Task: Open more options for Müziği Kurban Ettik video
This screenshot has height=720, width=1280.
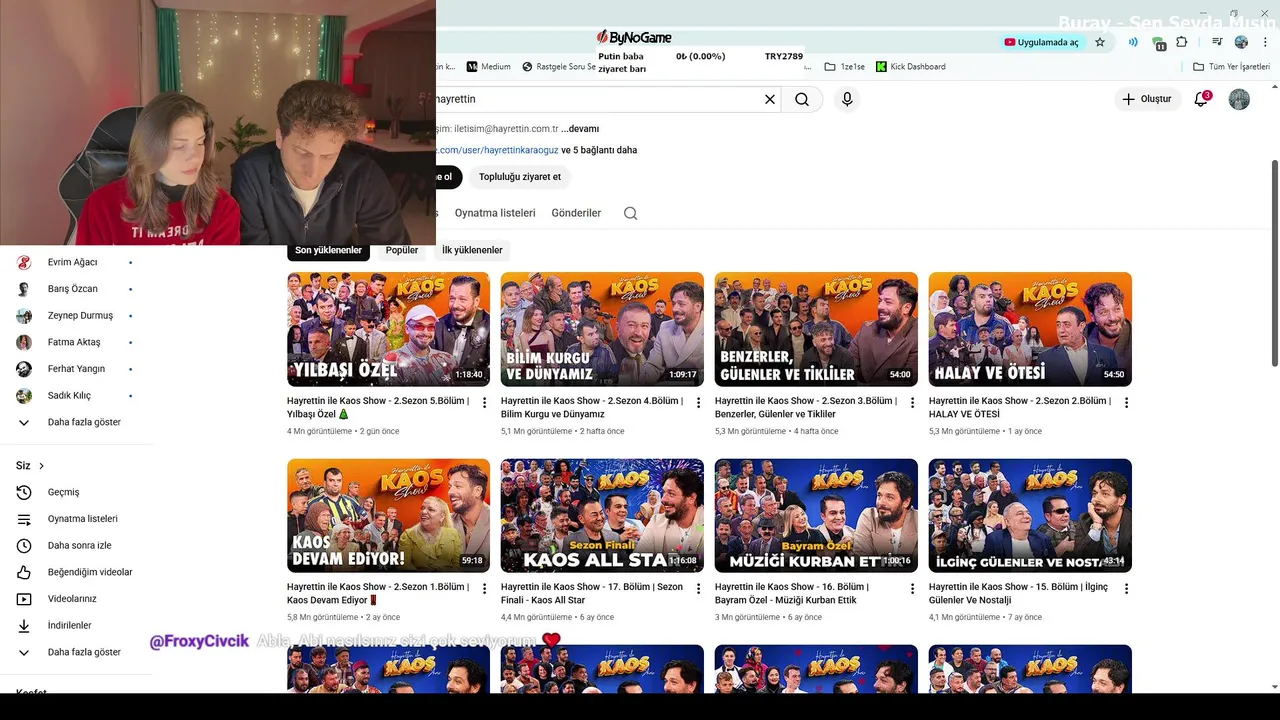Action: (913, 589)
